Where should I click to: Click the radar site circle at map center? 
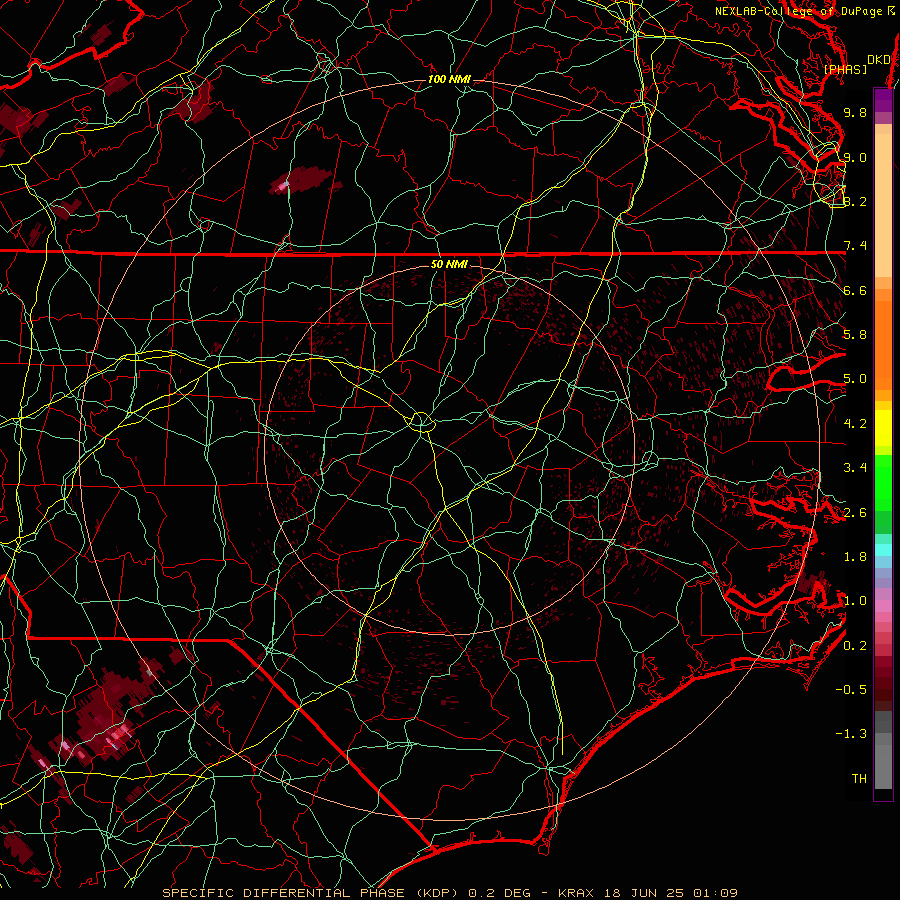coord(421,422)
